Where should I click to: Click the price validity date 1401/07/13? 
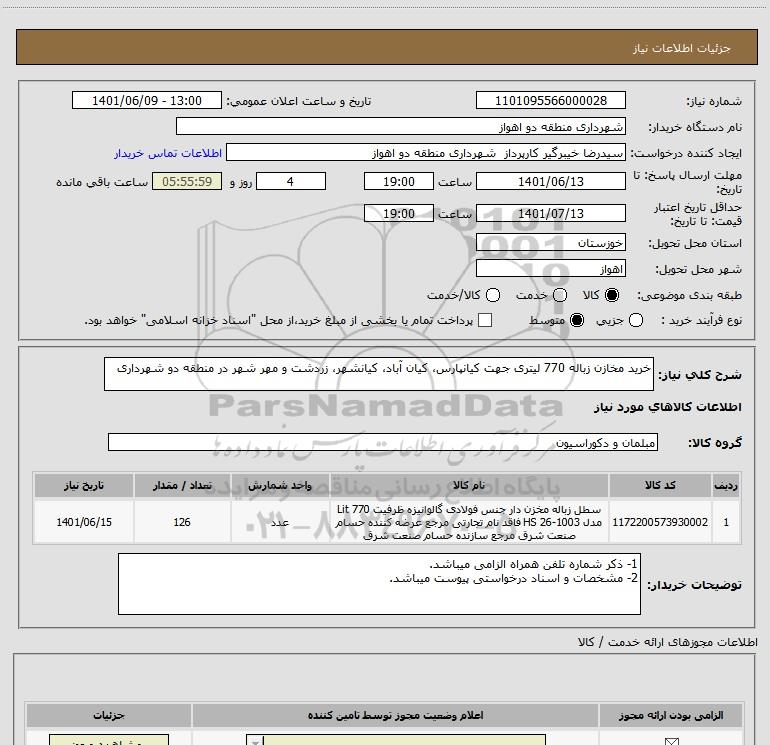coord(550,213)
